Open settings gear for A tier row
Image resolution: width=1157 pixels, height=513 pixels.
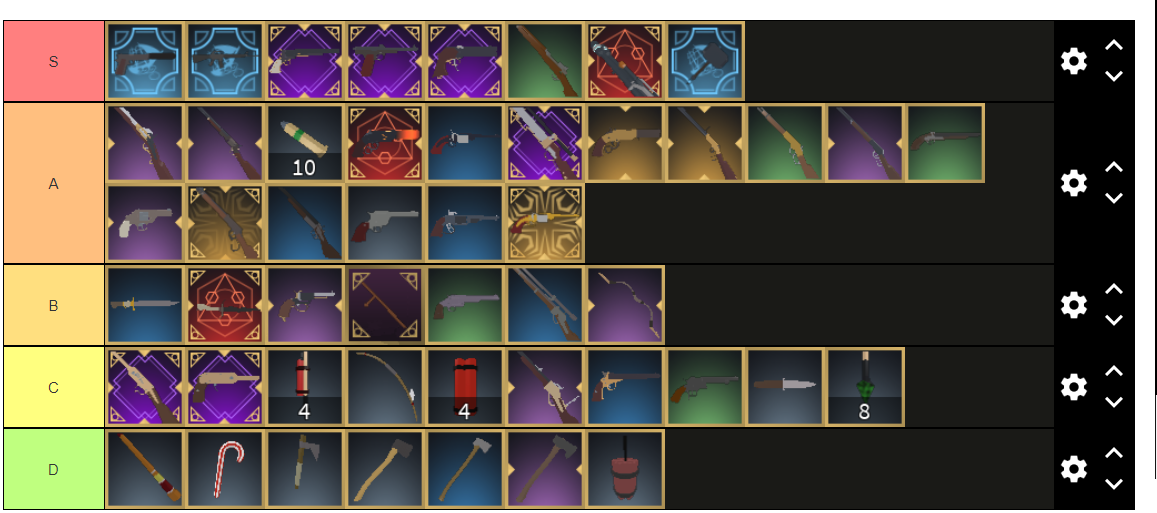coord(1074,182)
